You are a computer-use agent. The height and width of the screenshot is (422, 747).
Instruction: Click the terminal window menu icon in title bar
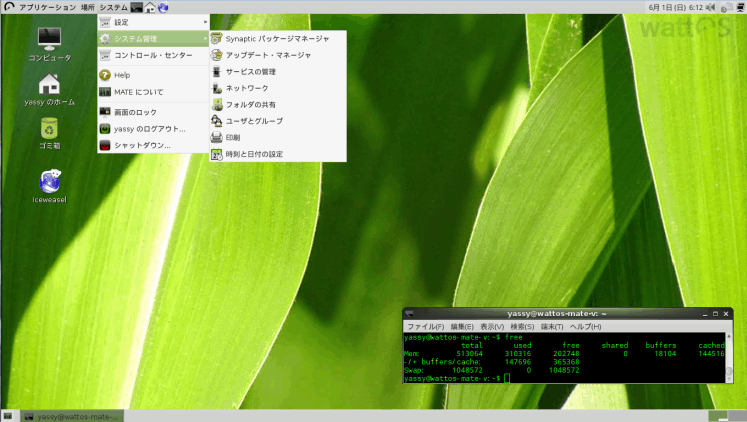pos(409,313)
